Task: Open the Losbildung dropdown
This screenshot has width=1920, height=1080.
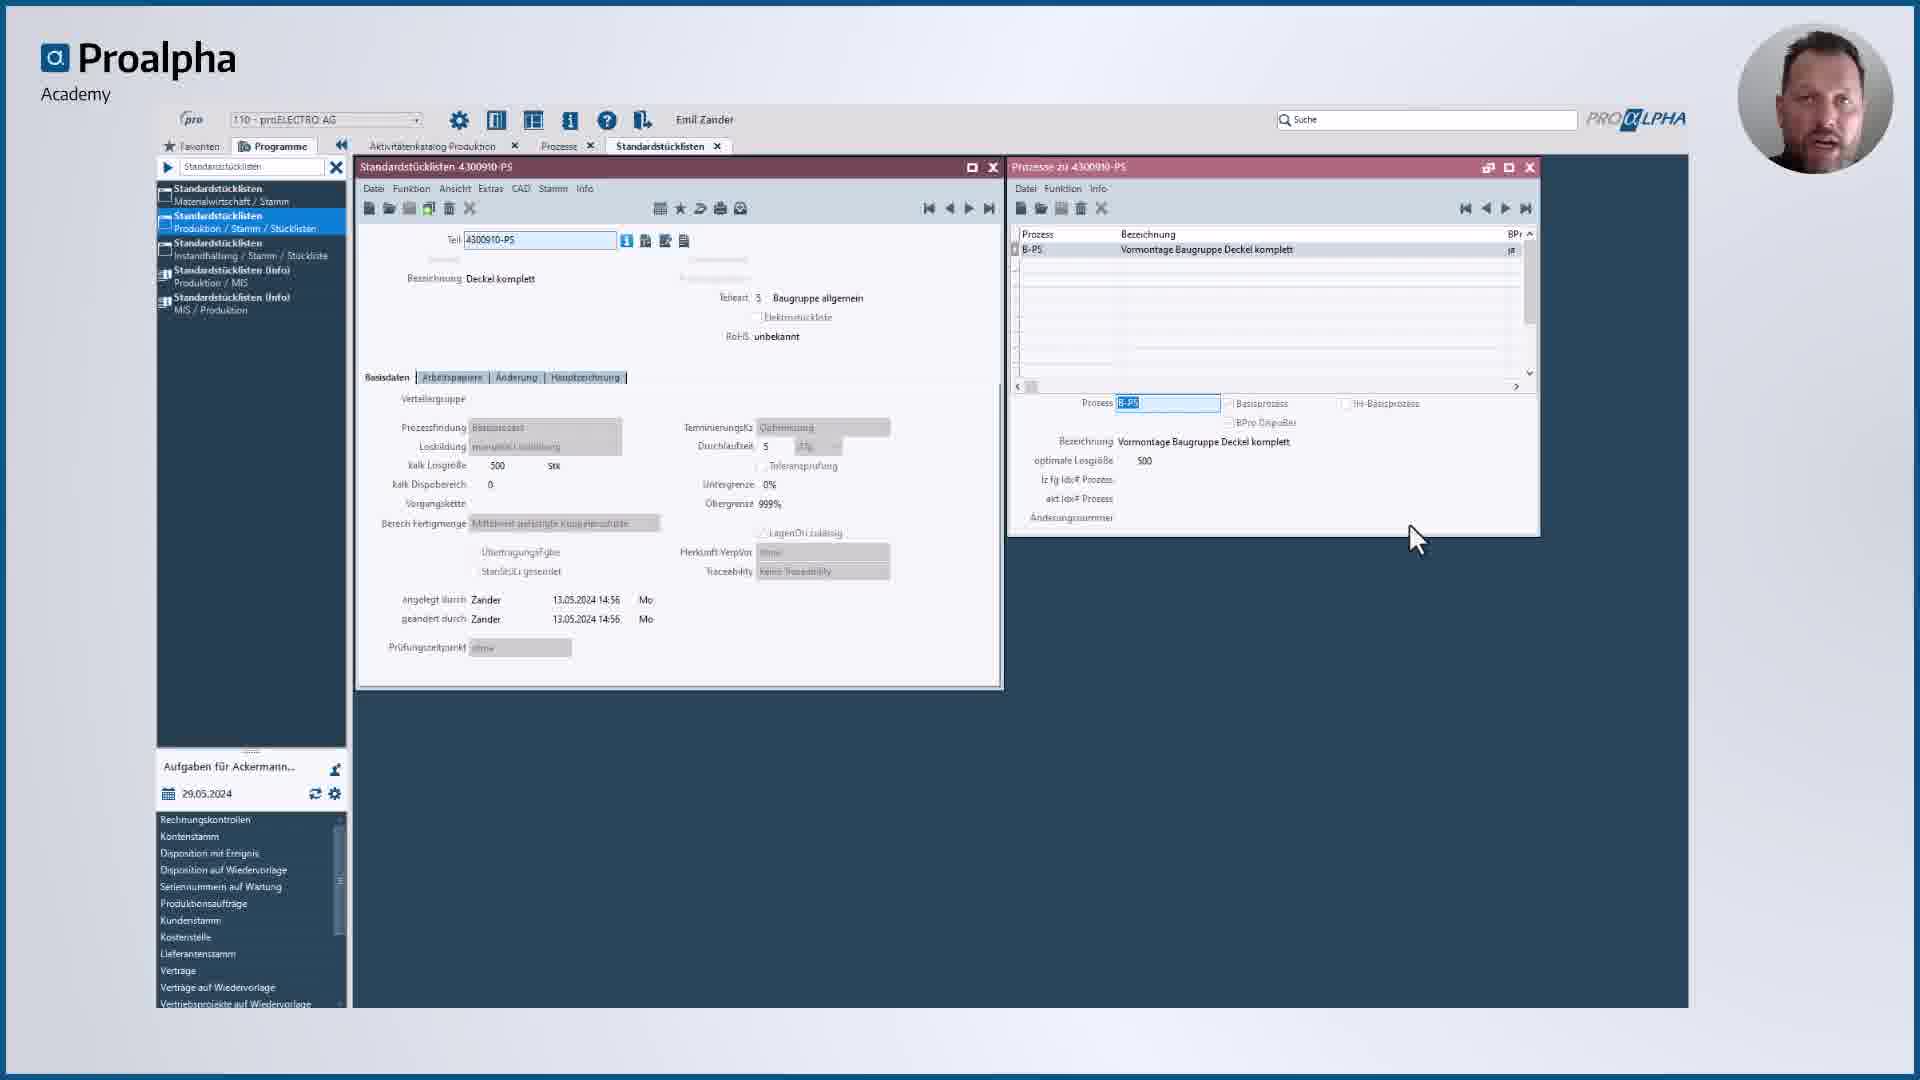Action: pos(545,446)
